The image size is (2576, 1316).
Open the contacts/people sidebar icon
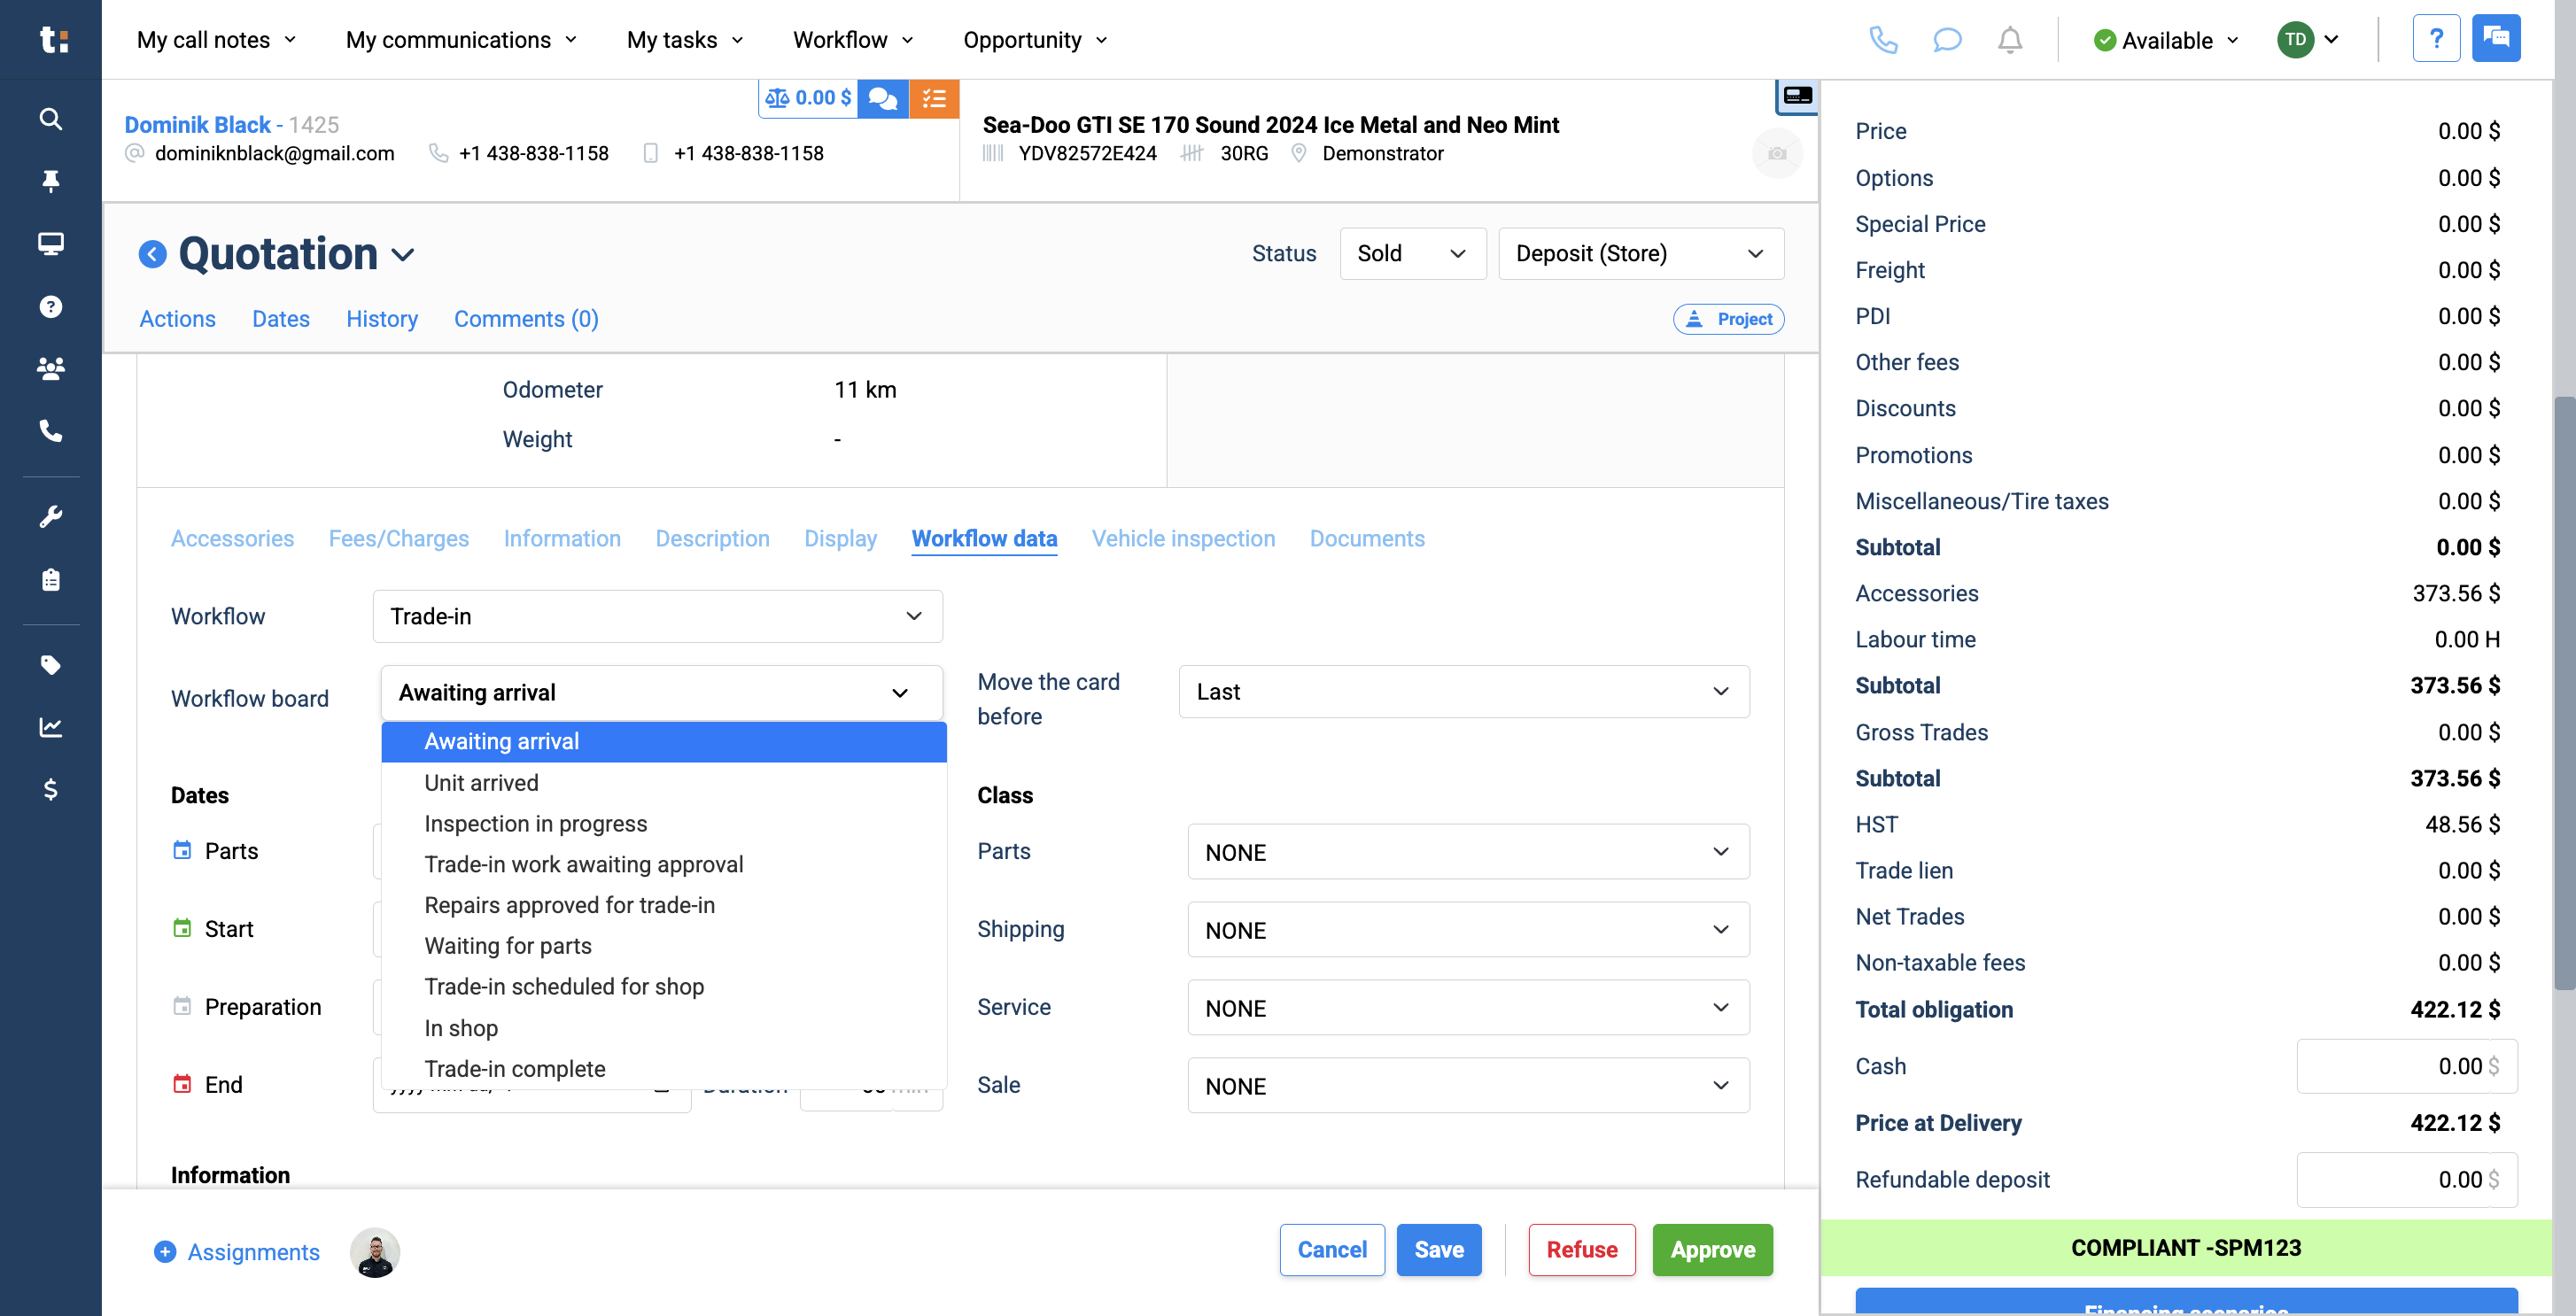[x=50, y=368]
